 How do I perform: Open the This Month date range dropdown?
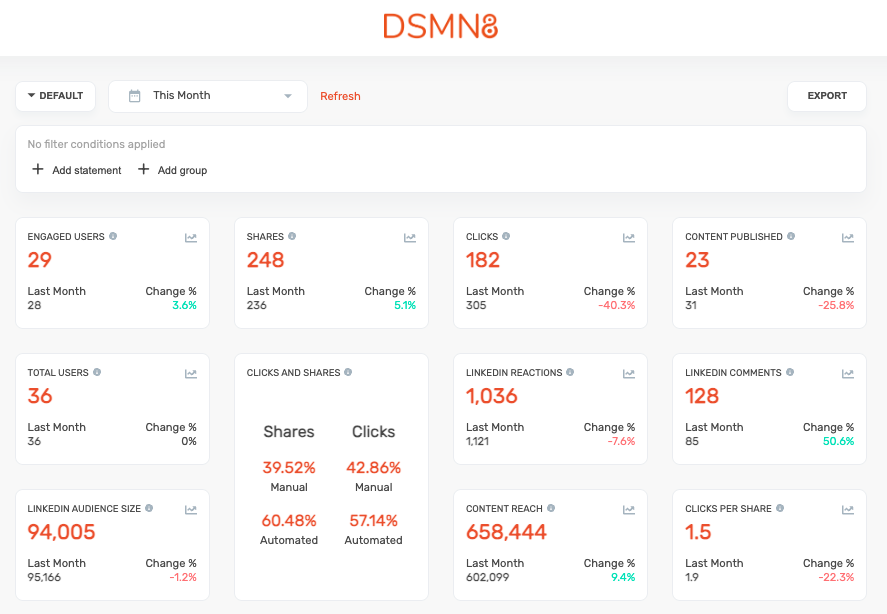[208, 96]
